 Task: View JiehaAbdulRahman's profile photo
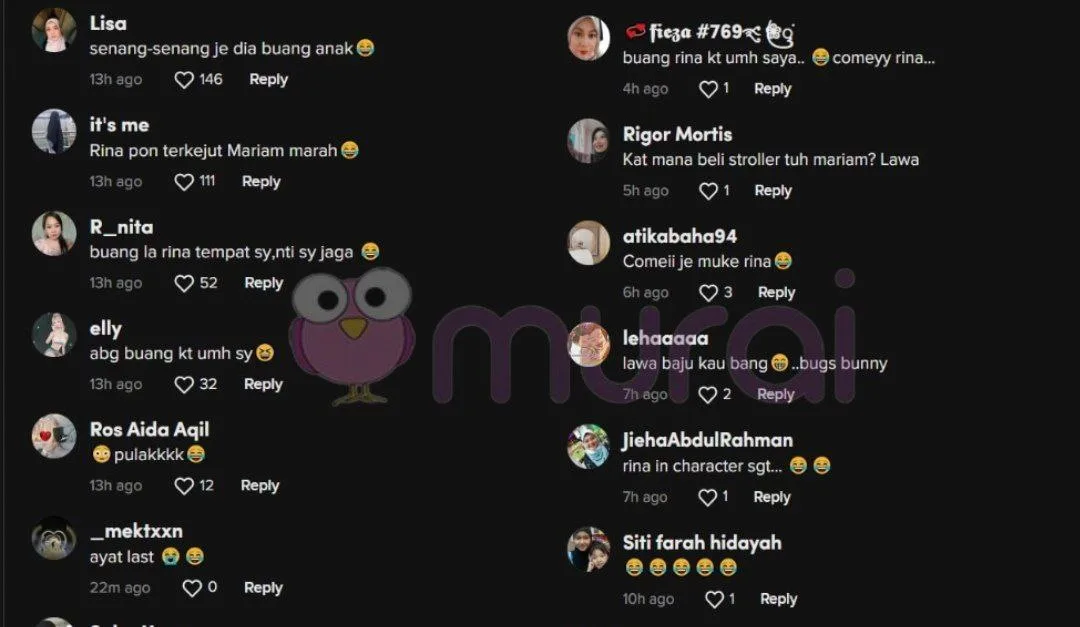(588, 446)
